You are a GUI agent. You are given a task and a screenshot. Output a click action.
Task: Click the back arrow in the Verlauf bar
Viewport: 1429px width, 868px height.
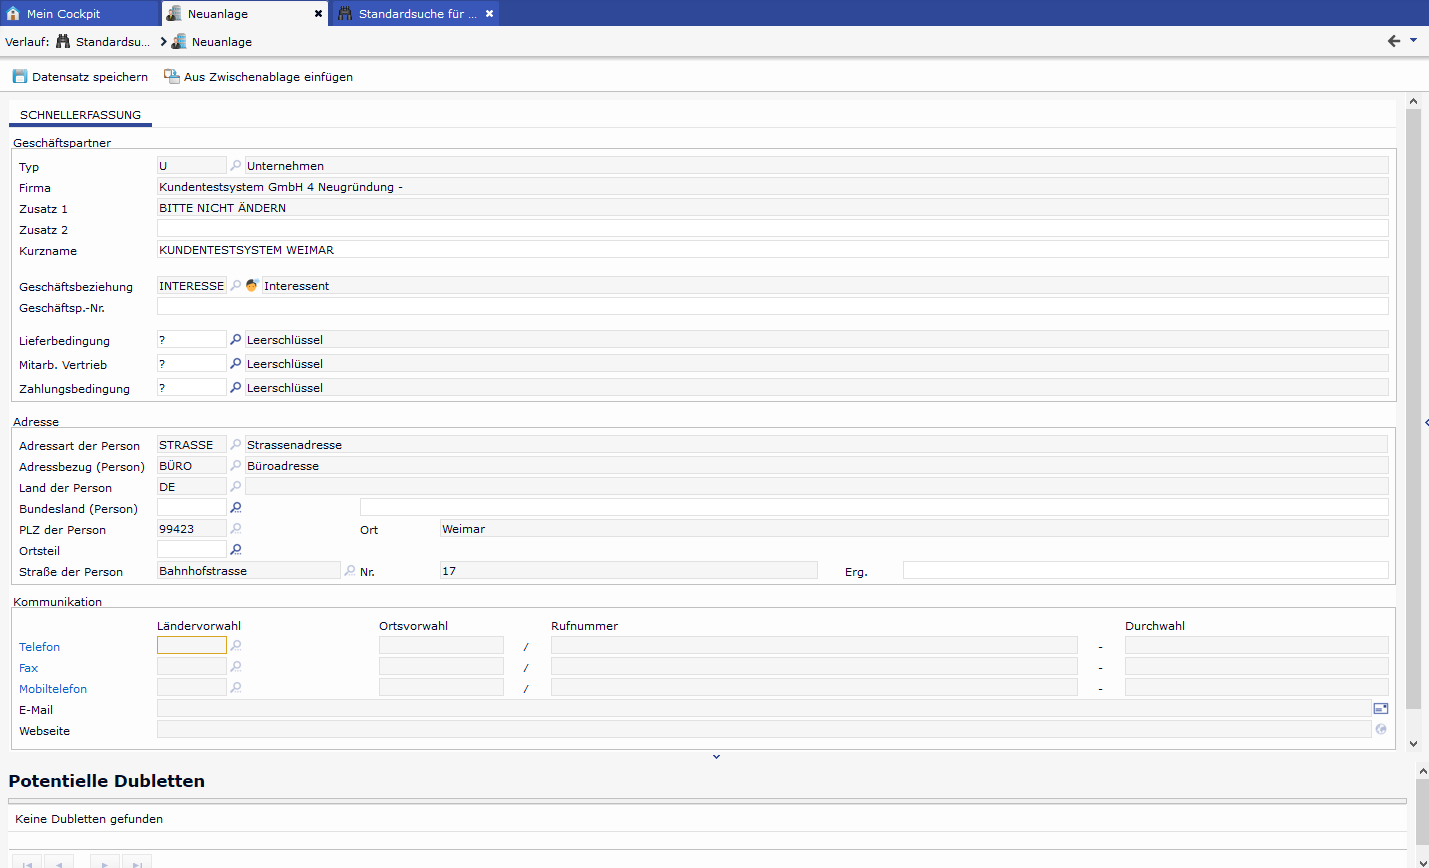1393,41
